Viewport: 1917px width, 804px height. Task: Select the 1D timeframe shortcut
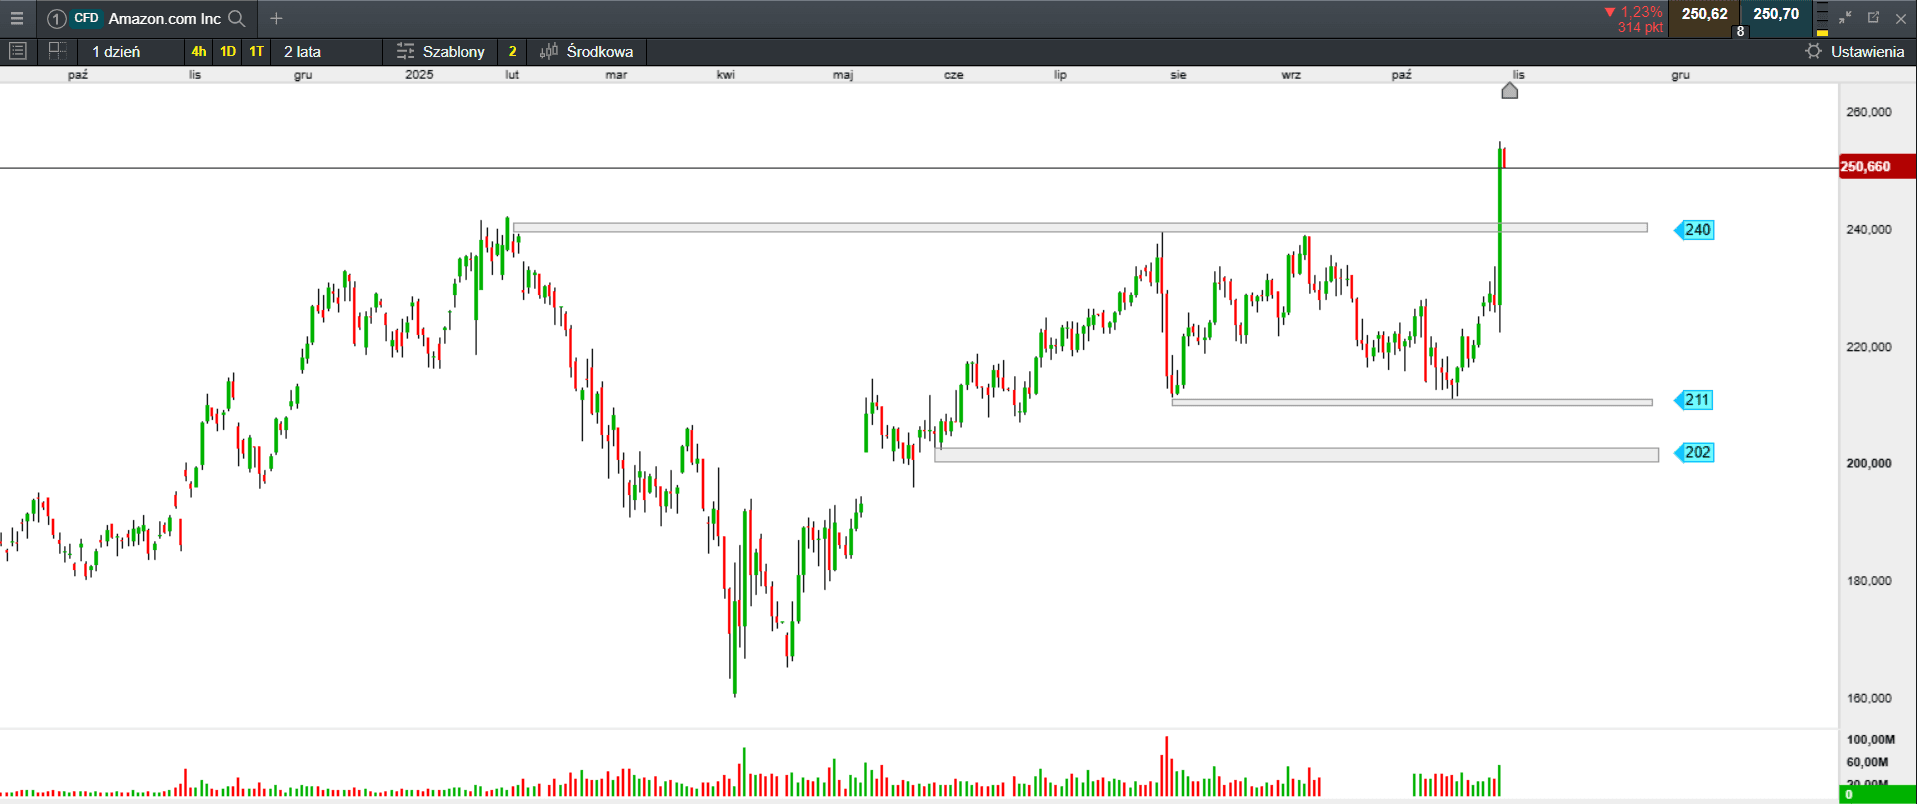click(228, 51)
